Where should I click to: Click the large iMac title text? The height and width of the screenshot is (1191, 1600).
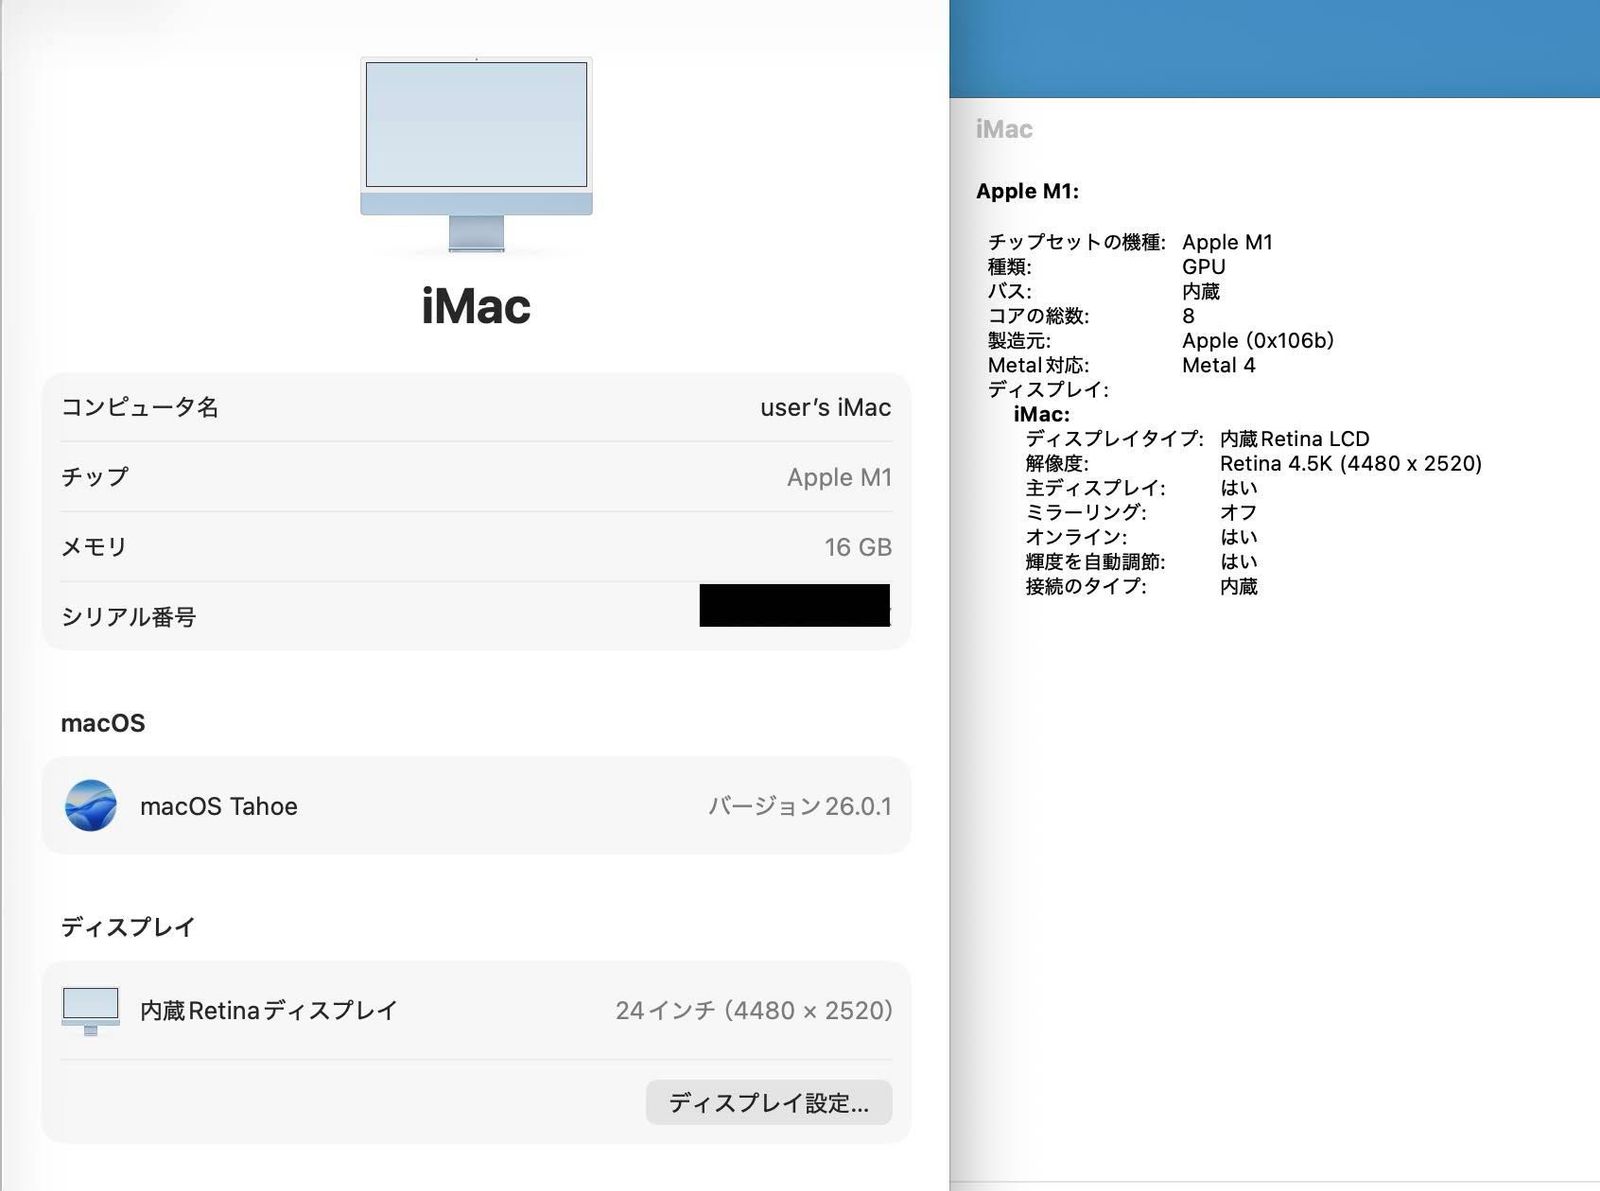(x=476, y=306)
